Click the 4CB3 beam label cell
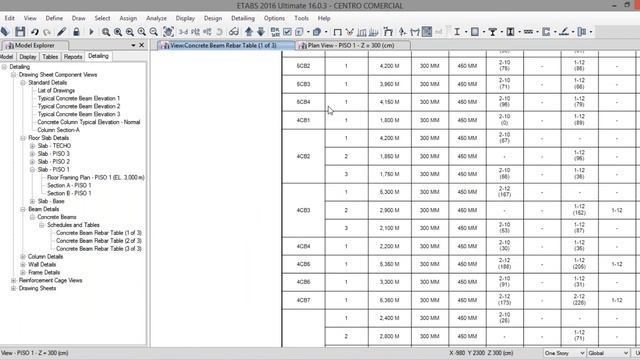 tap(303, 210)
